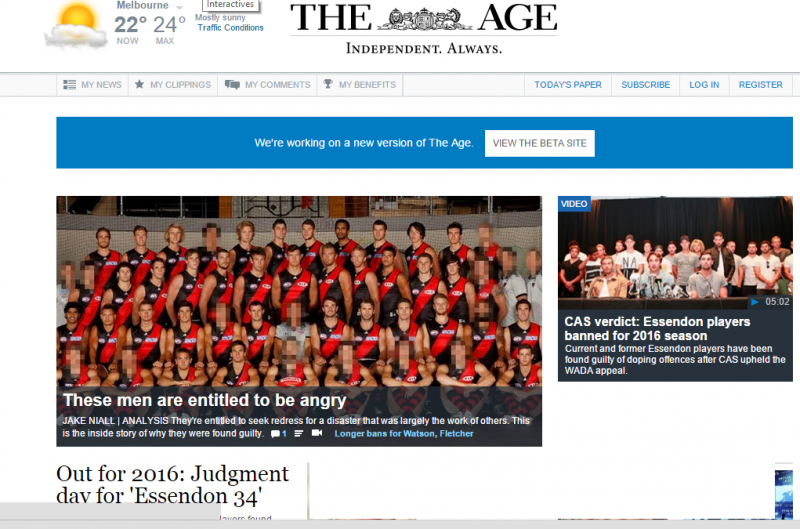Open comments via story's comment bubble icon

[277, 434]
